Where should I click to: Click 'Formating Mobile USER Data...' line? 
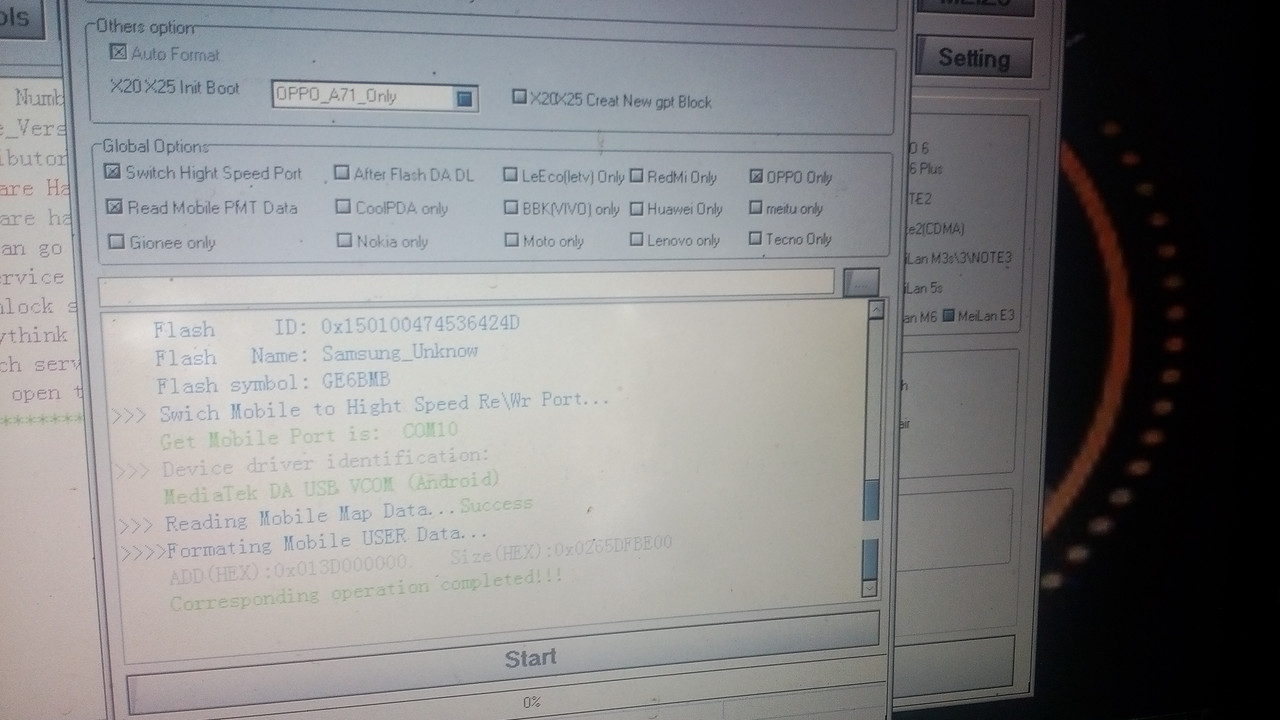click(303, 542)
